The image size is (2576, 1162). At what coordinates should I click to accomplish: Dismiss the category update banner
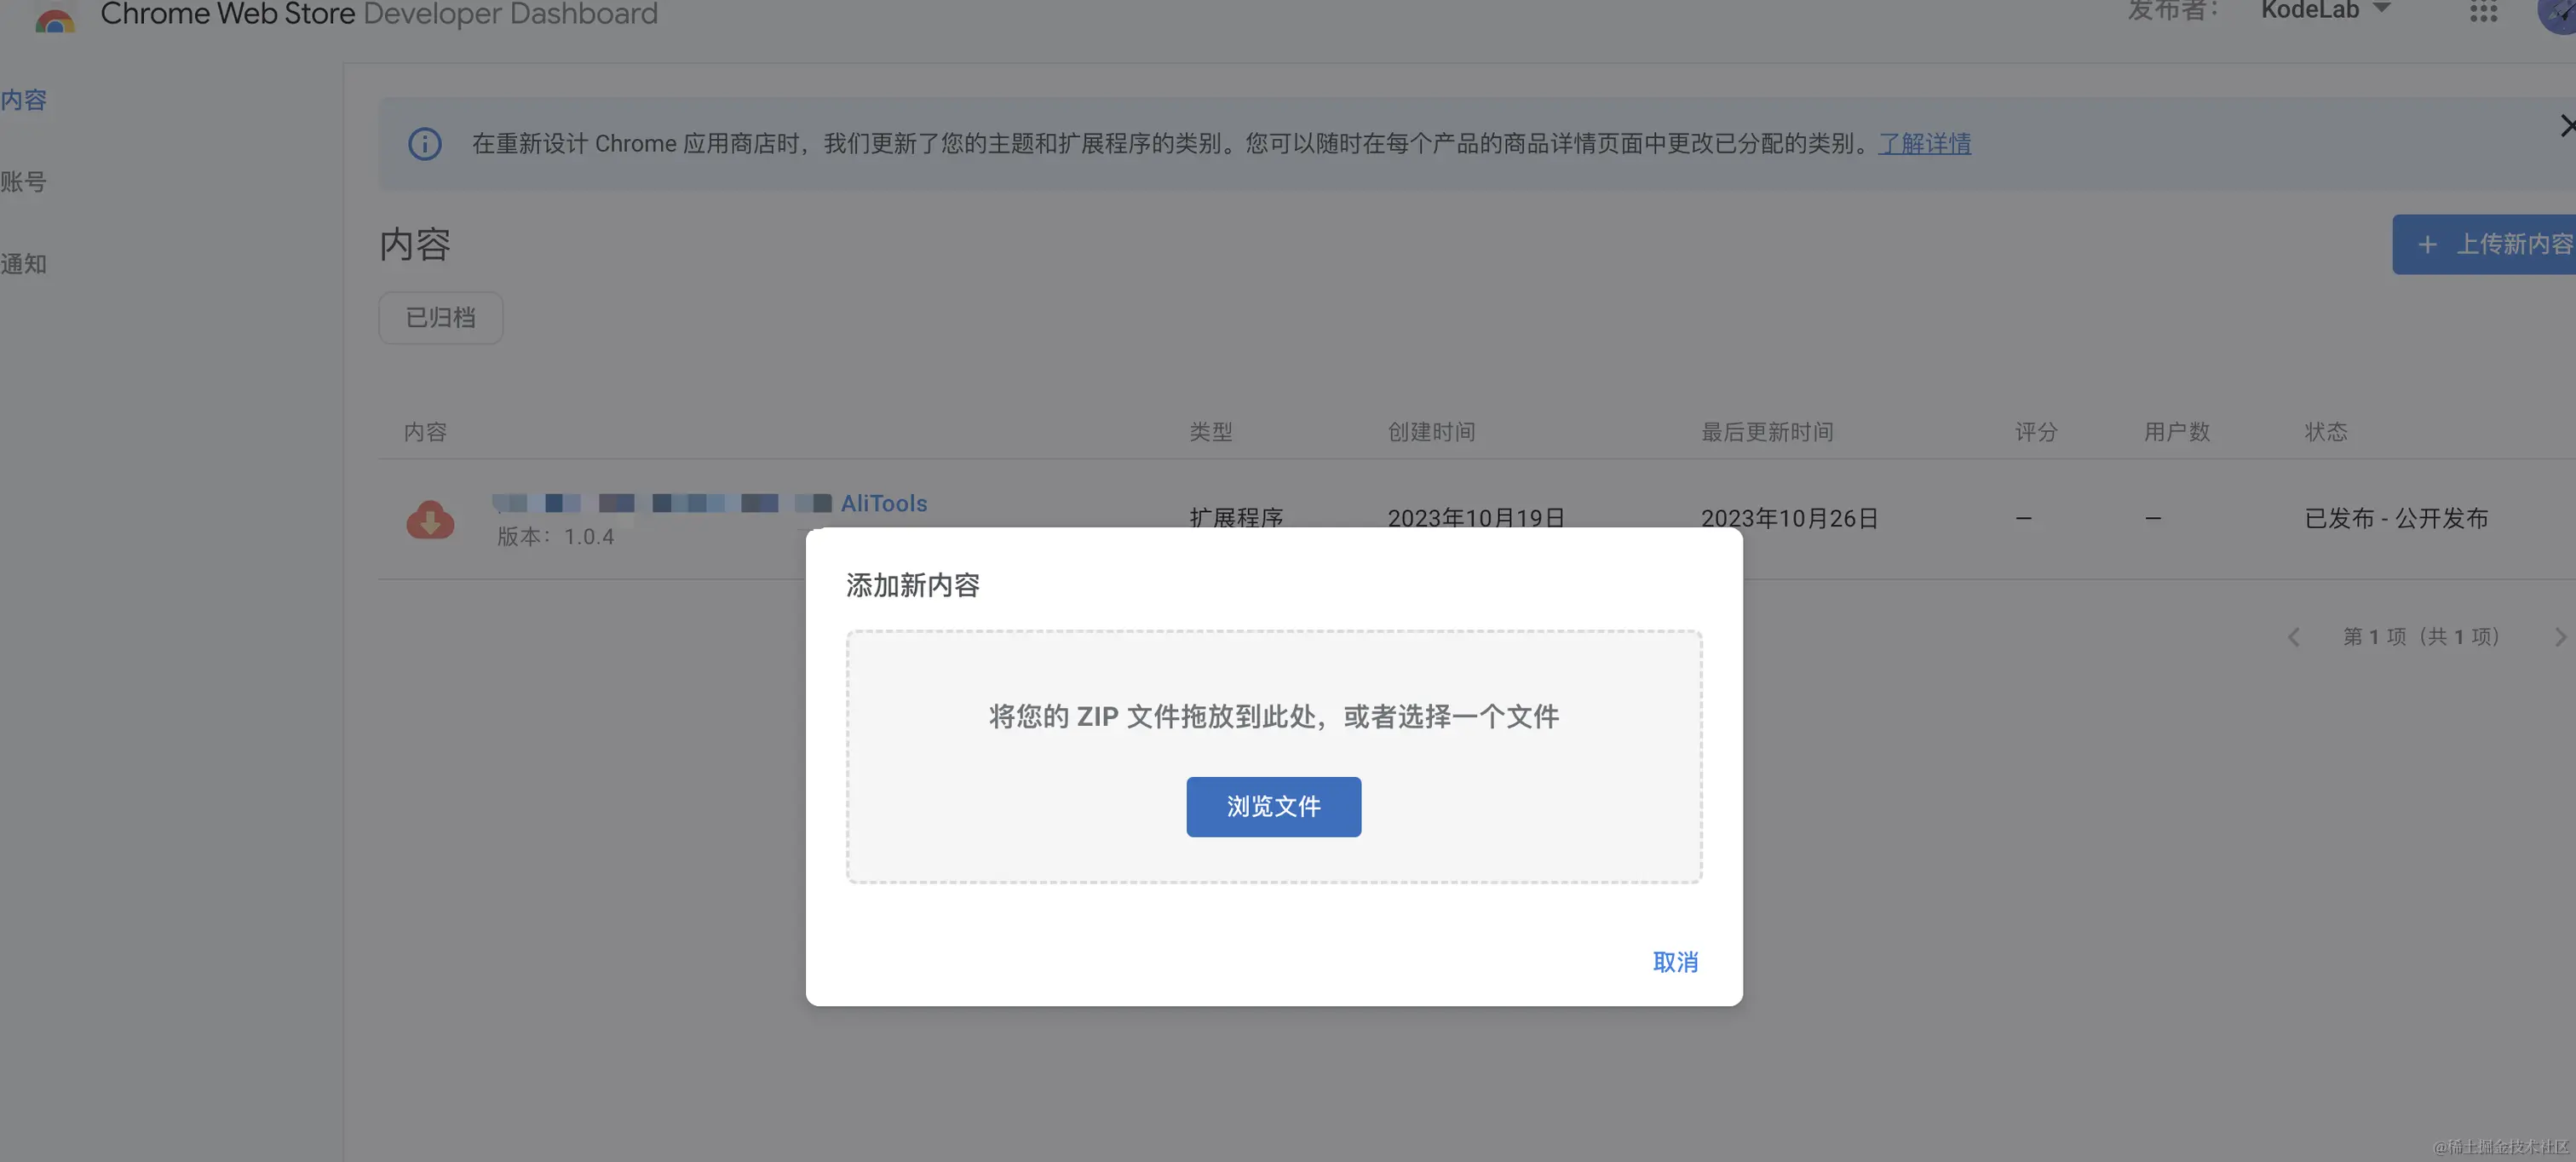click(2565, 126)
